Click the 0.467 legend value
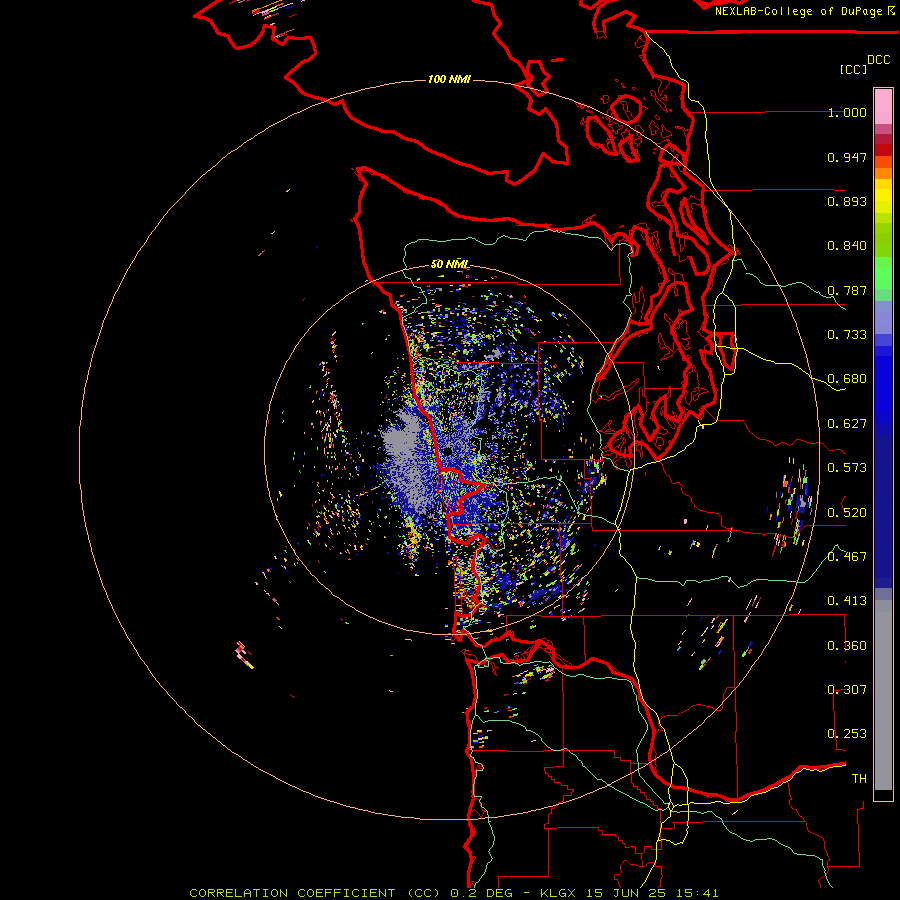Screen dimensions: 900x900 tap(847, 557)
